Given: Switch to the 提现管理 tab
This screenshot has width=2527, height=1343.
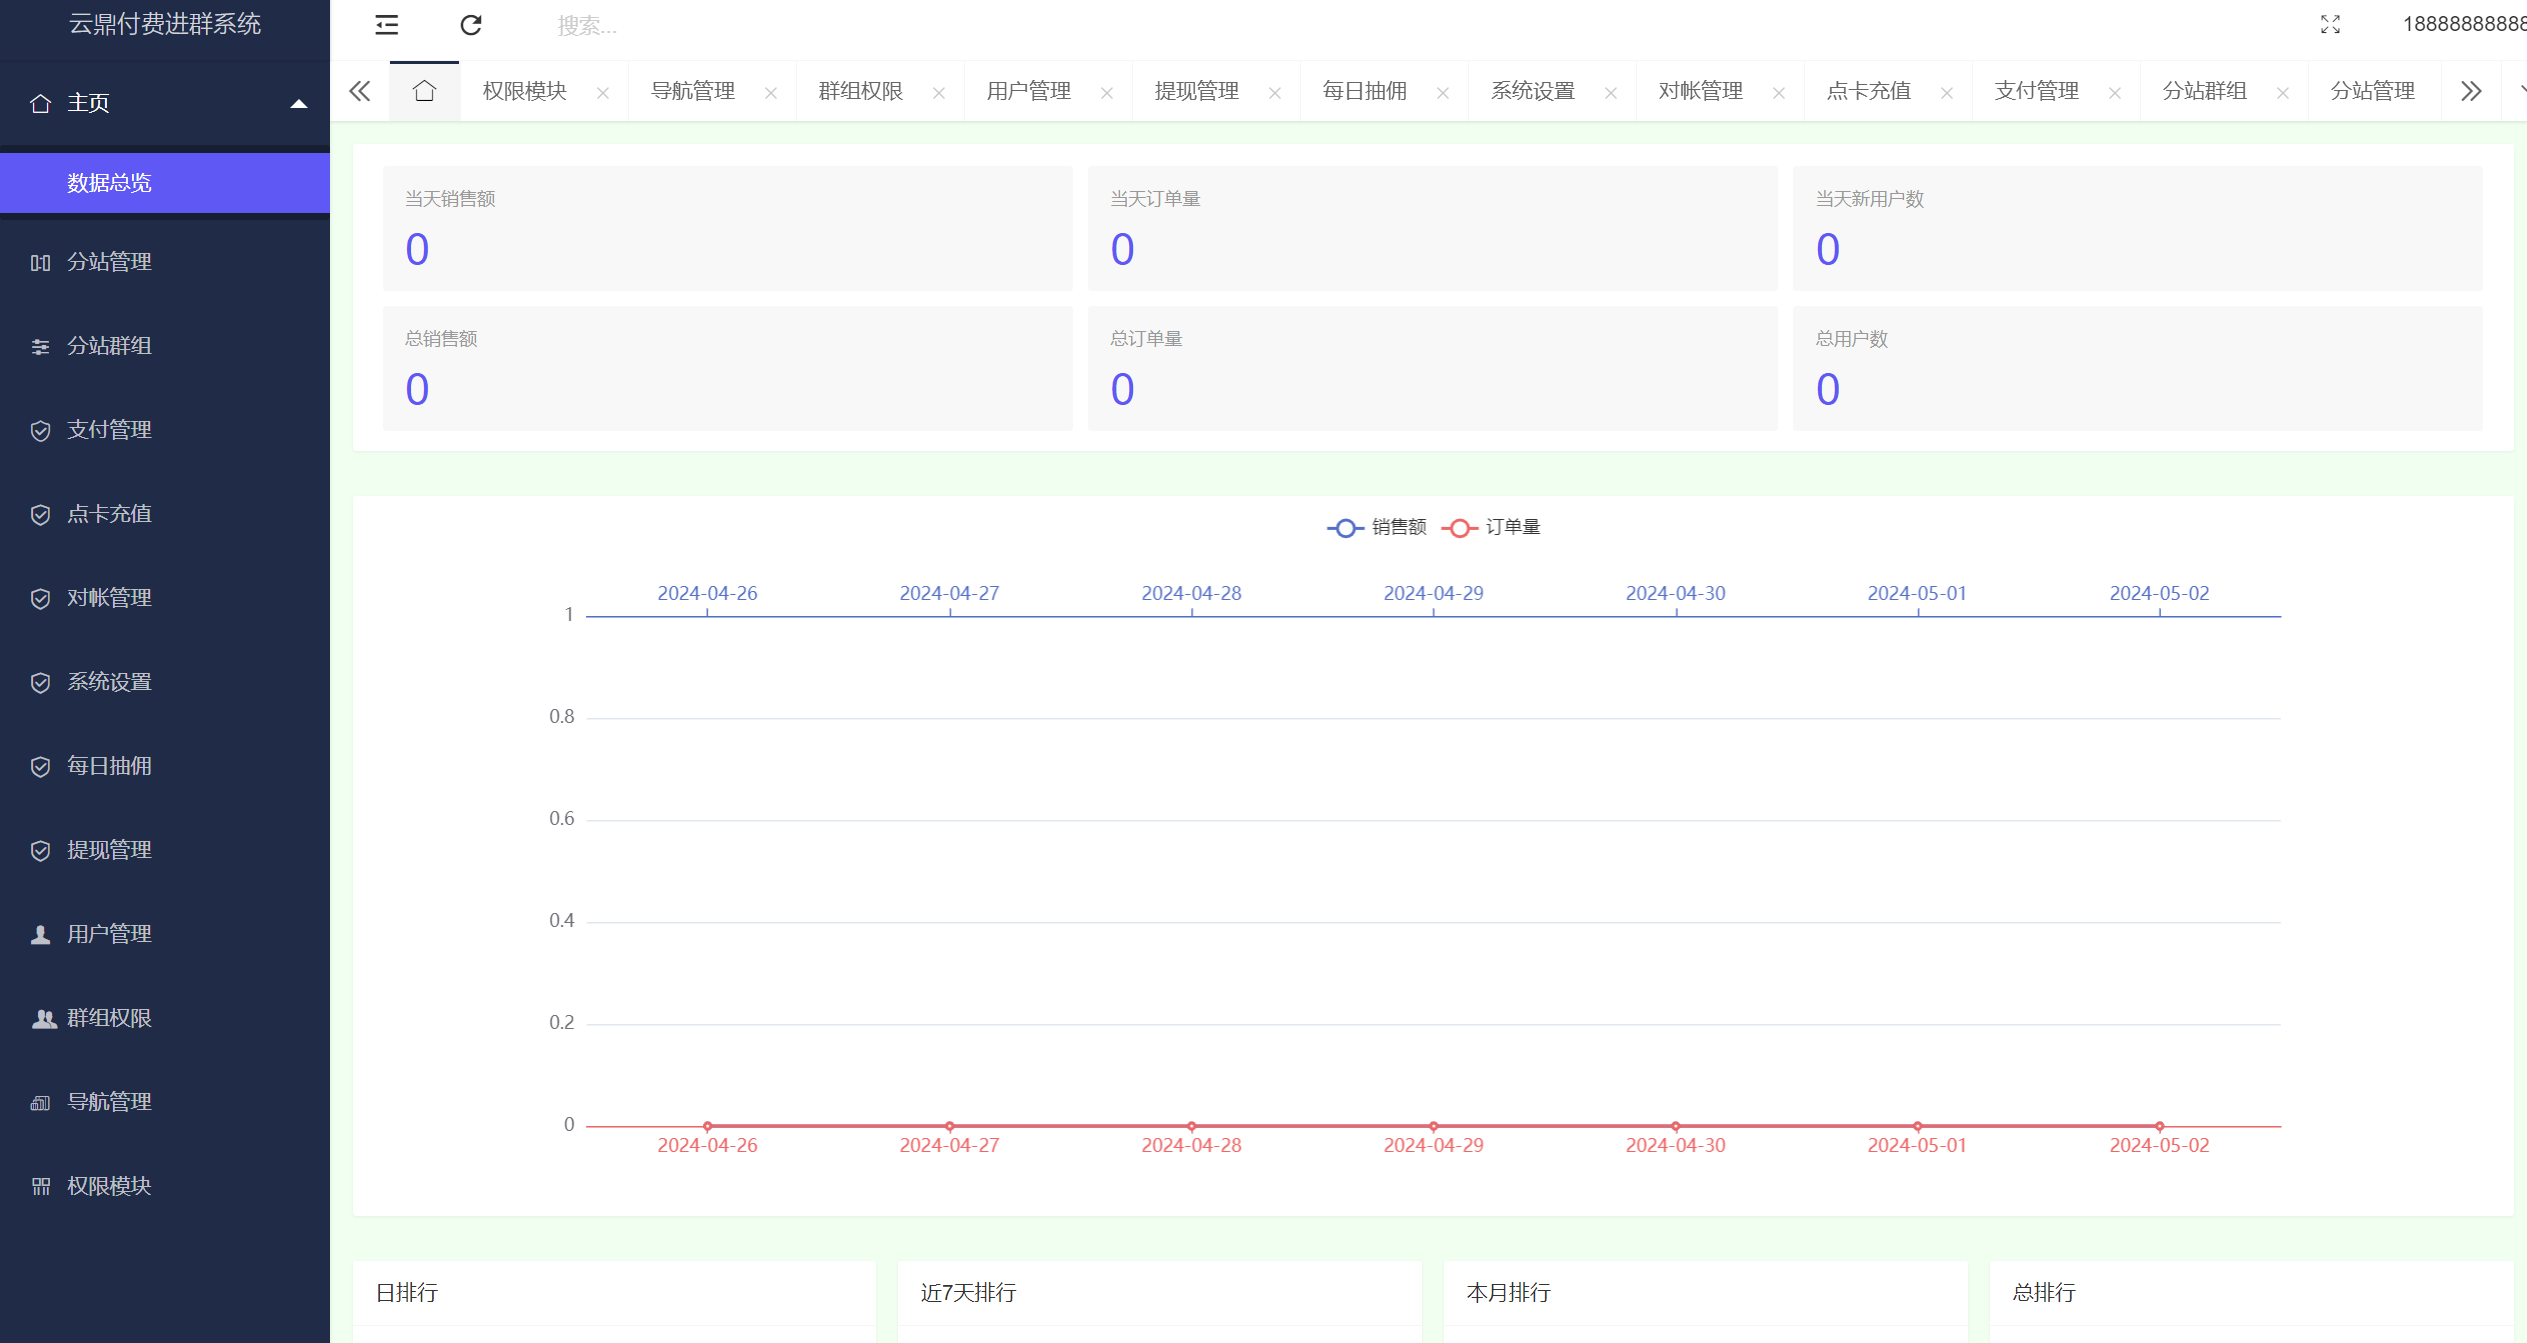Looking at the screenshot, I should [x=1196, y=91].
